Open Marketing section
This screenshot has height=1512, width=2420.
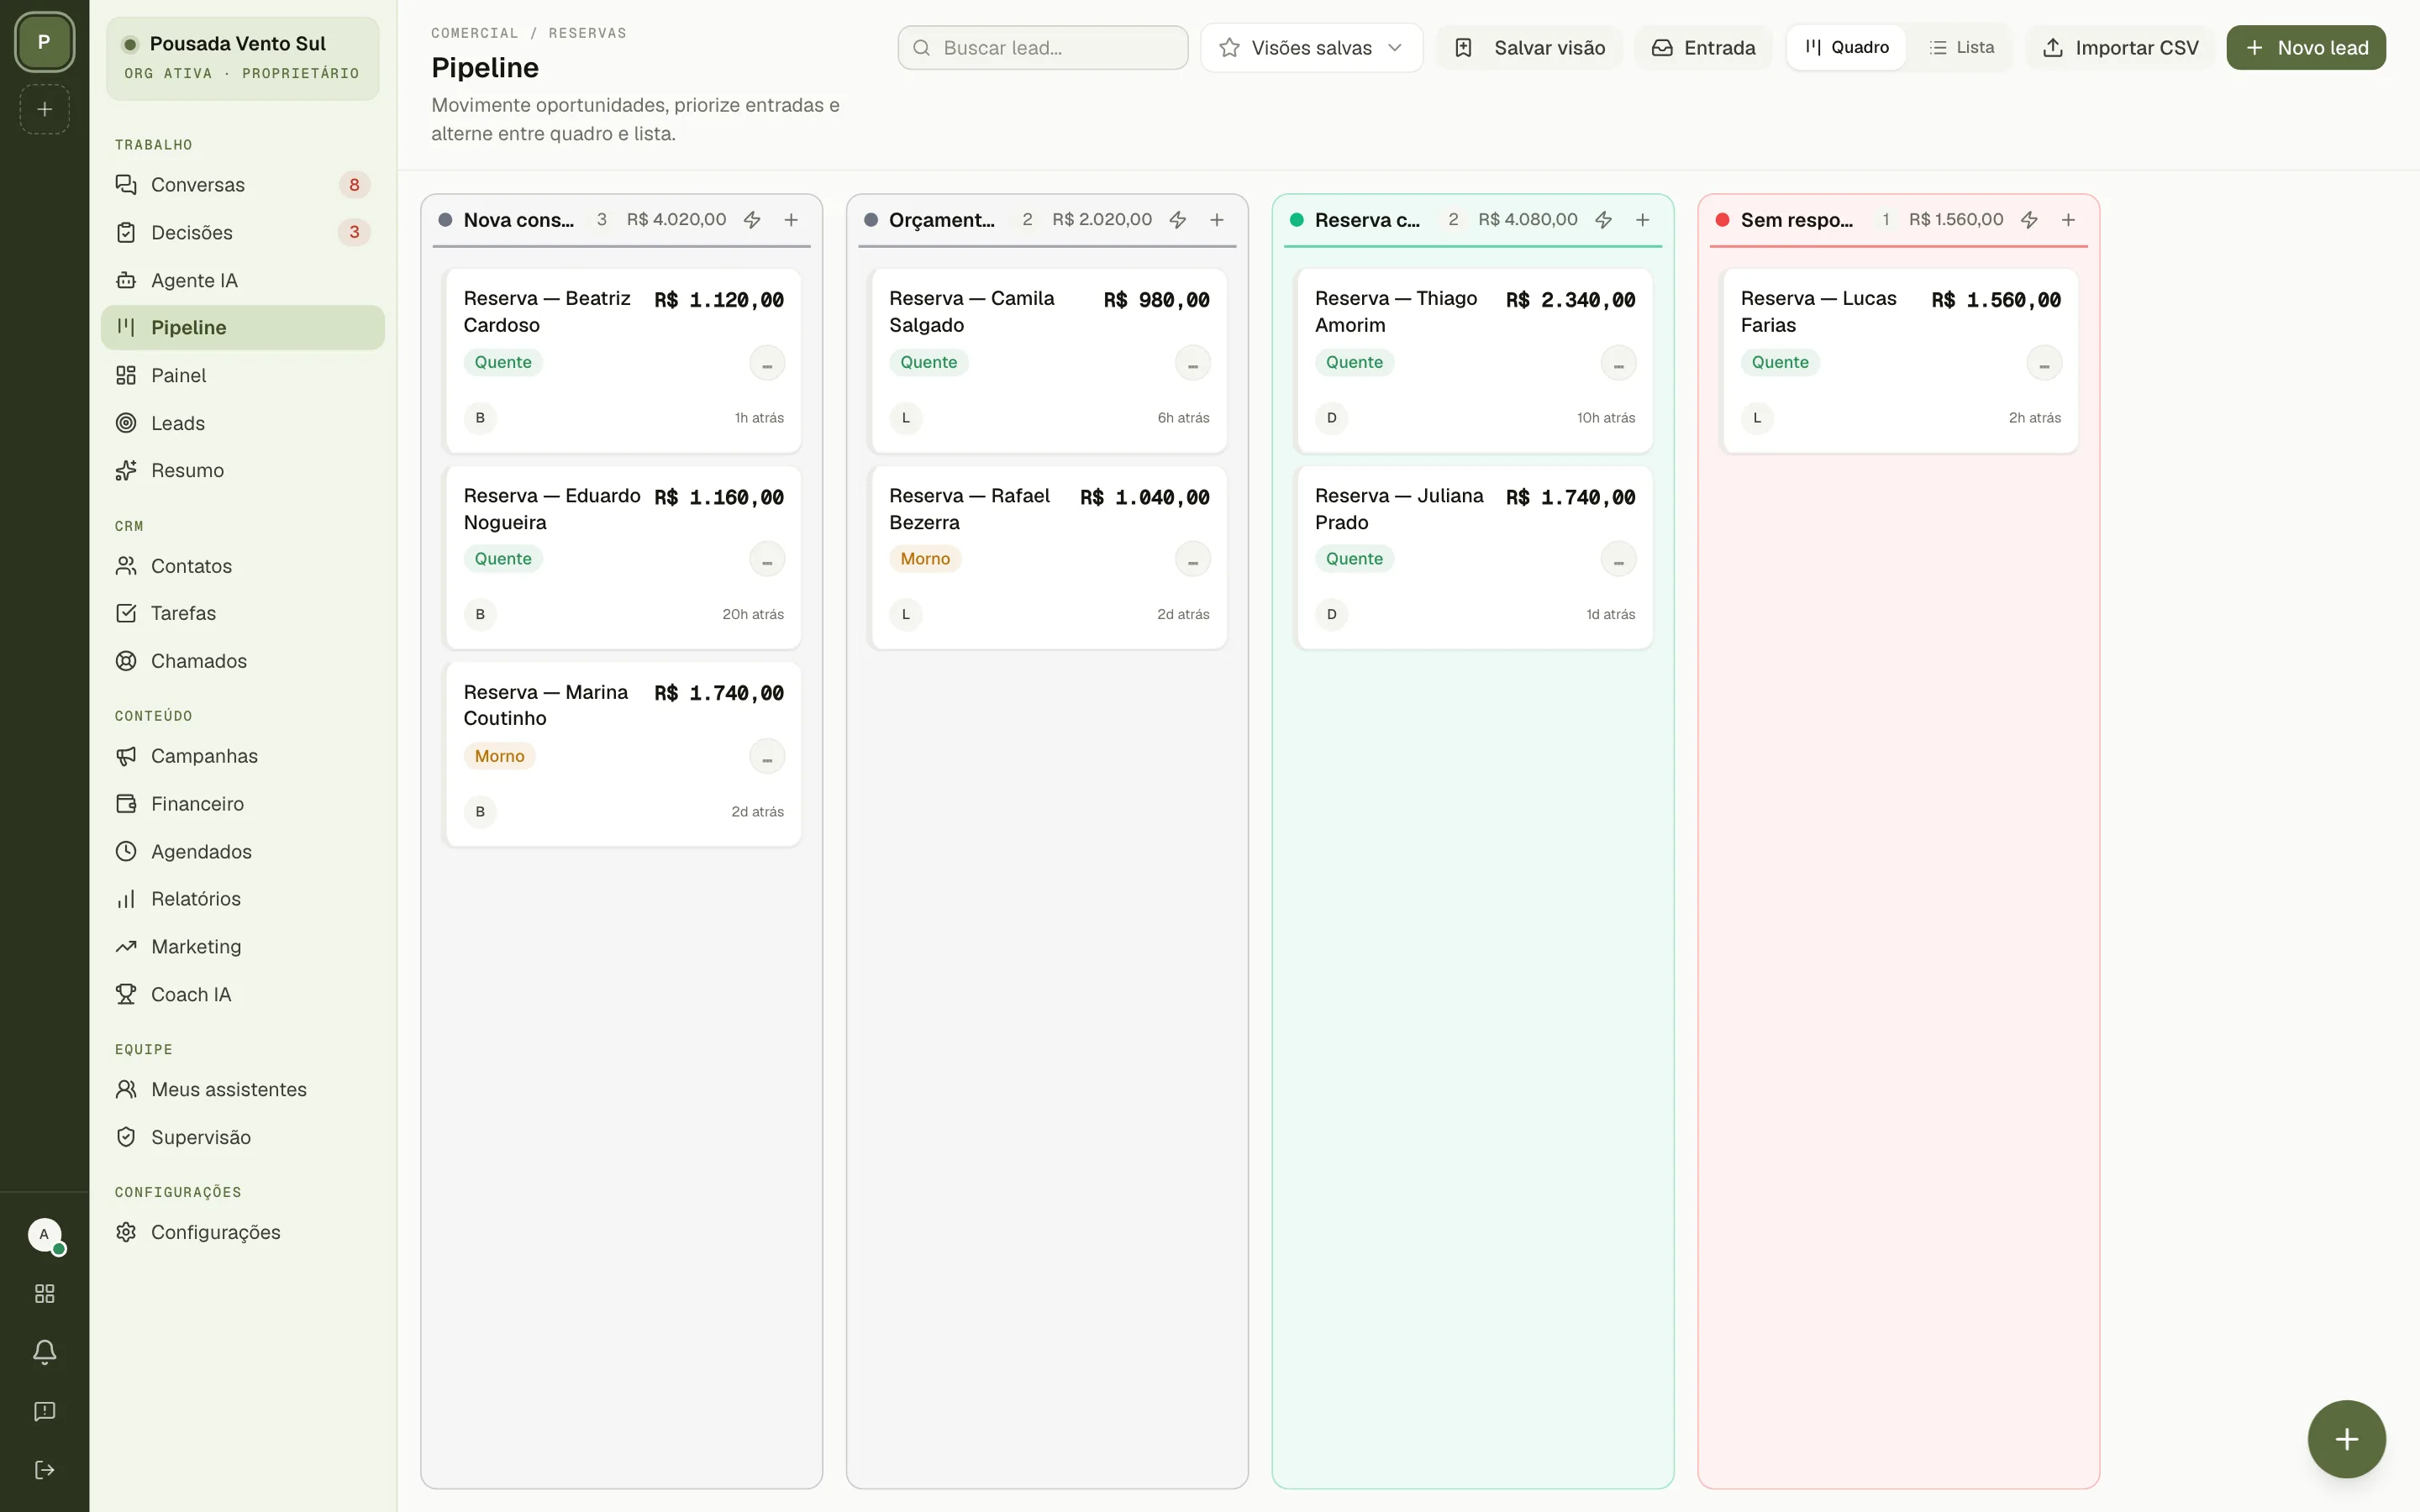[x=242, y=946]
